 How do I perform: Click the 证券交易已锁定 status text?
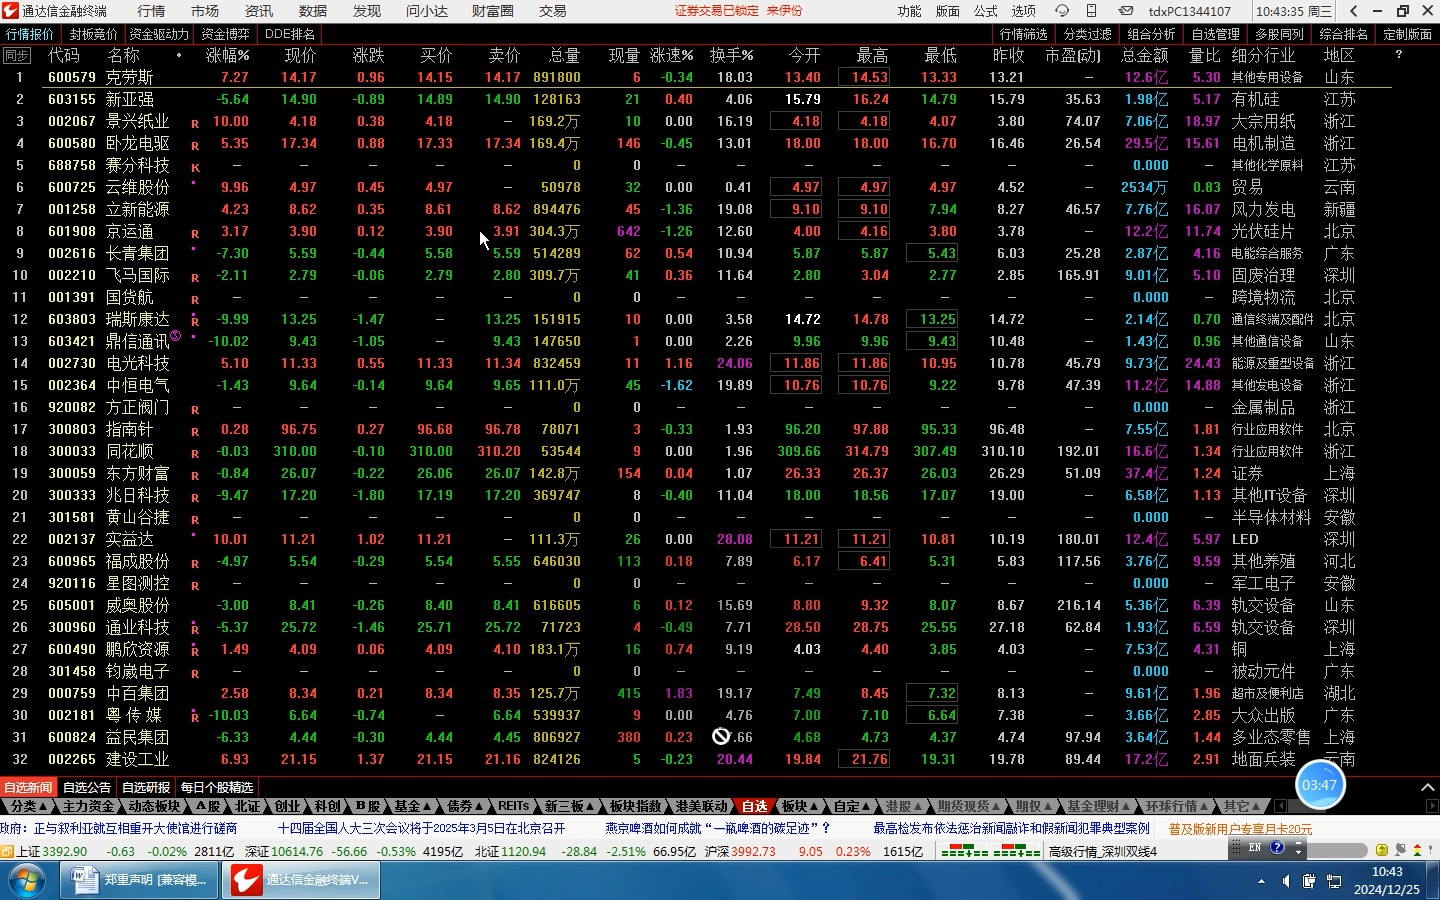pyautogui.click(x=717, y=11)
